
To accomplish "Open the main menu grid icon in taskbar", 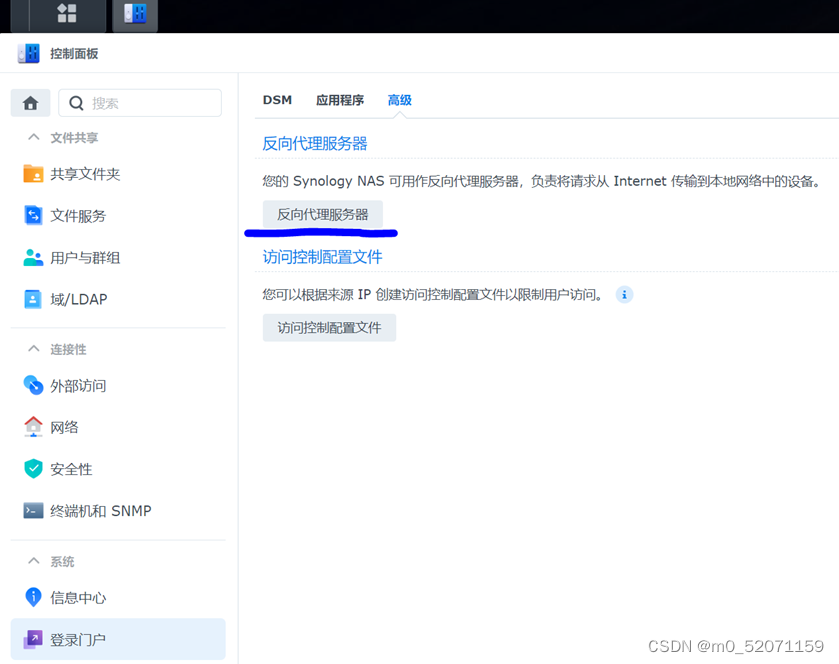I will click(x=67, y=13).
